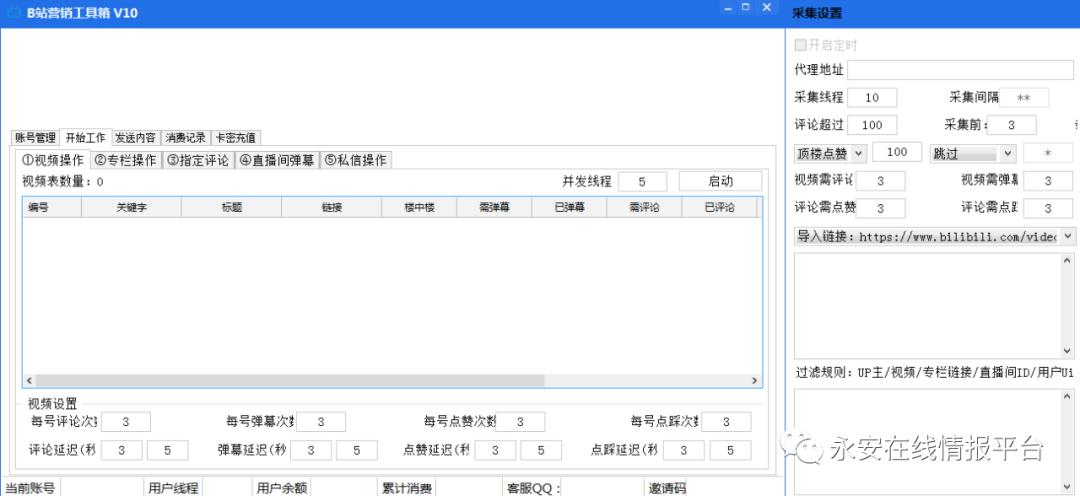1080x496 pixels.
Task: Click the video table's horizontal scrollbar thumb
Action: click(x=290, y=381)
